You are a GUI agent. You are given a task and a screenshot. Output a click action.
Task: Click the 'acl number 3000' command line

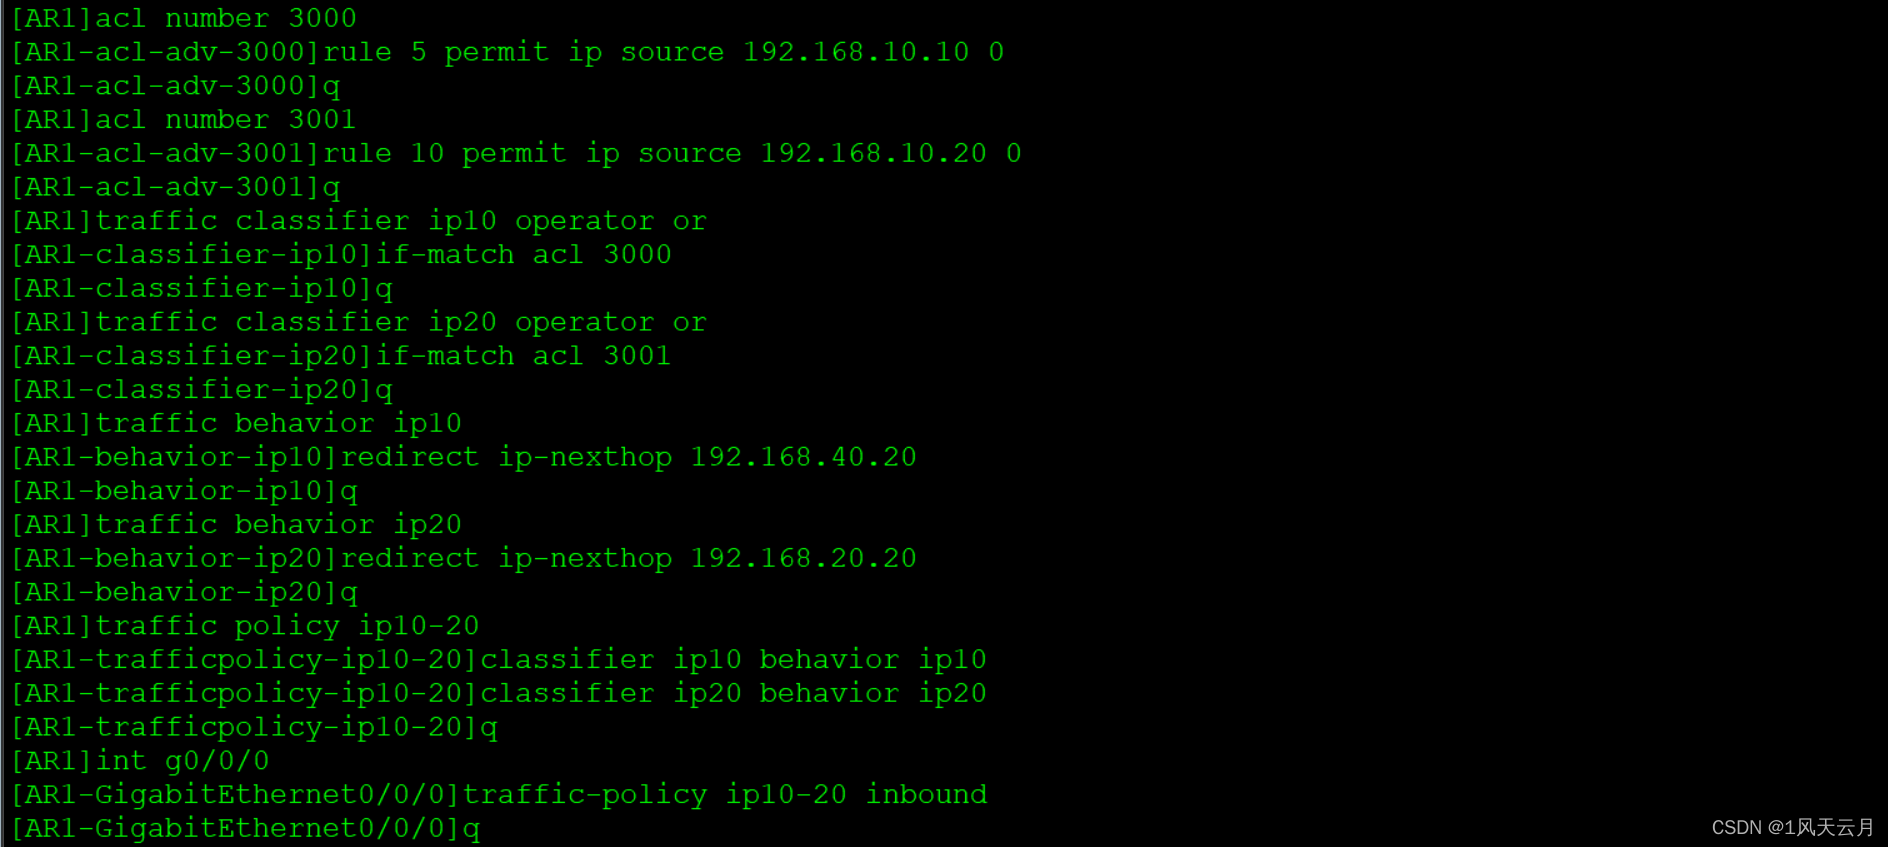pos(184,18)
